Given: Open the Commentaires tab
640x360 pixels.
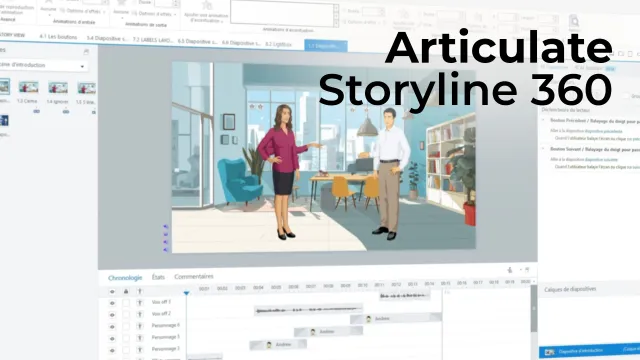Looking at the screenshot, I should [194, 276].
